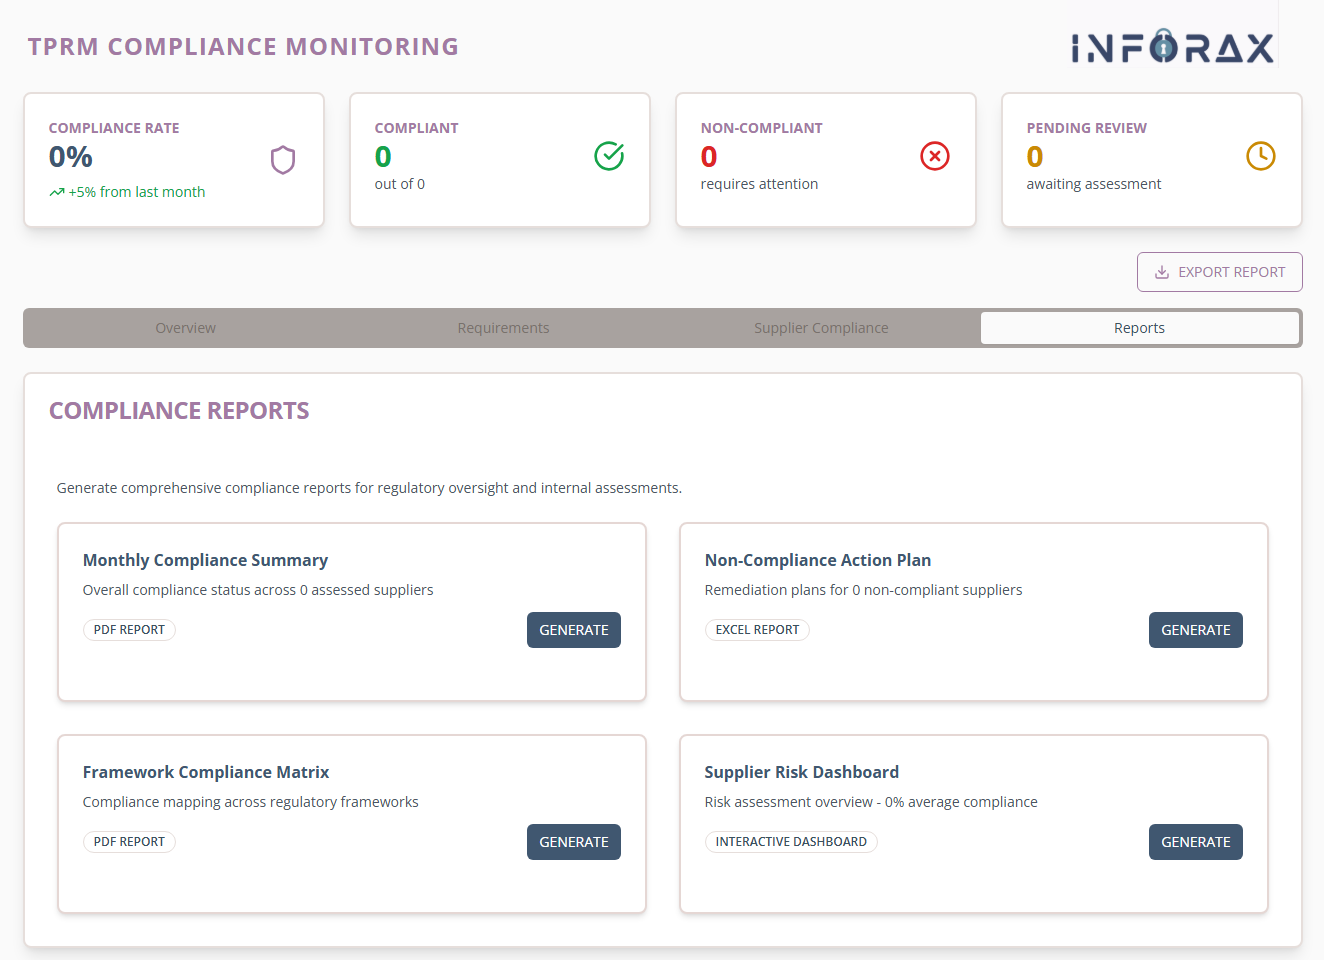Generate the Supplier Risk Dashboard
This screenshot has height=960, width=1324.
pyautogui.click(x=1195, y=841)
